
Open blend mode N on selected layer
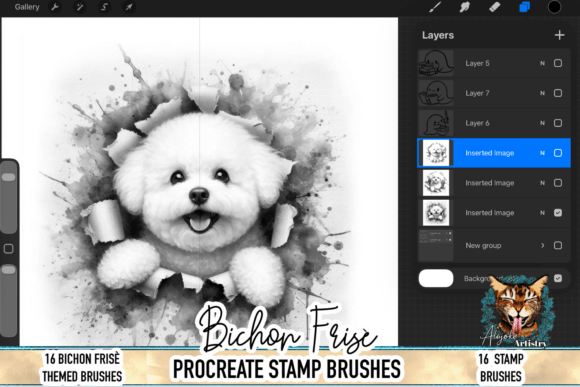pos(542,153)
